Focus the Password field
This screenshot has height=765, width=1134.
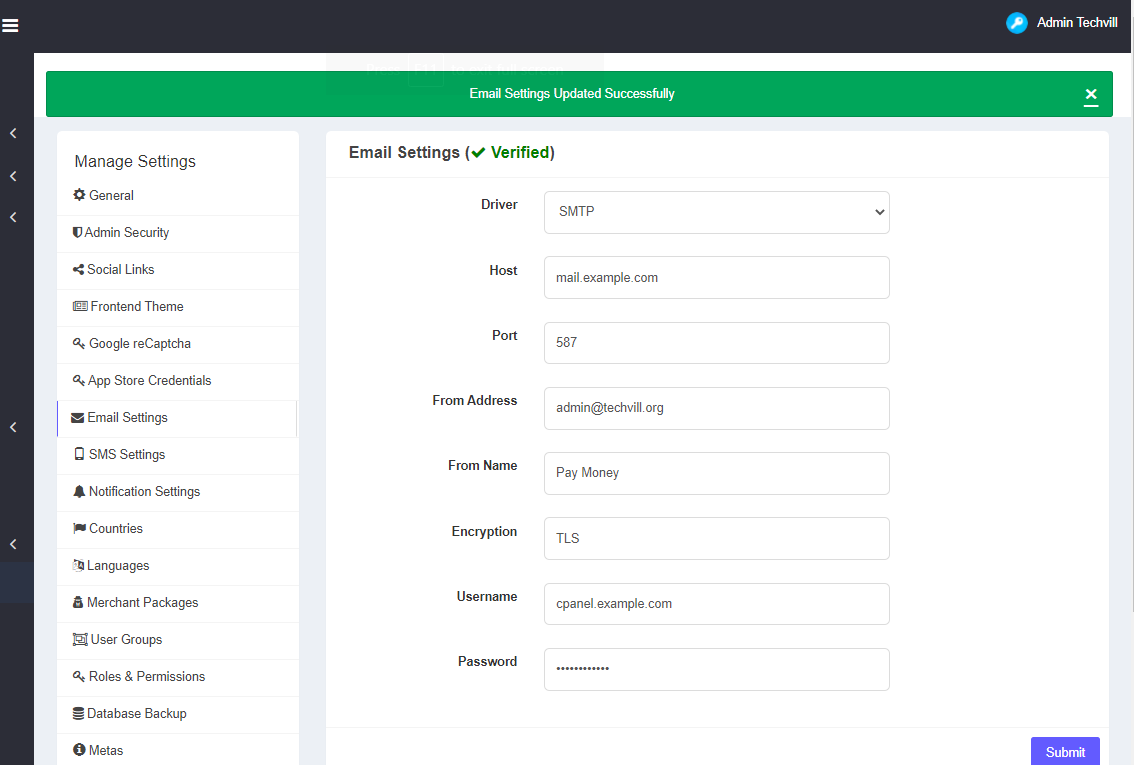(x=716, y=669)
